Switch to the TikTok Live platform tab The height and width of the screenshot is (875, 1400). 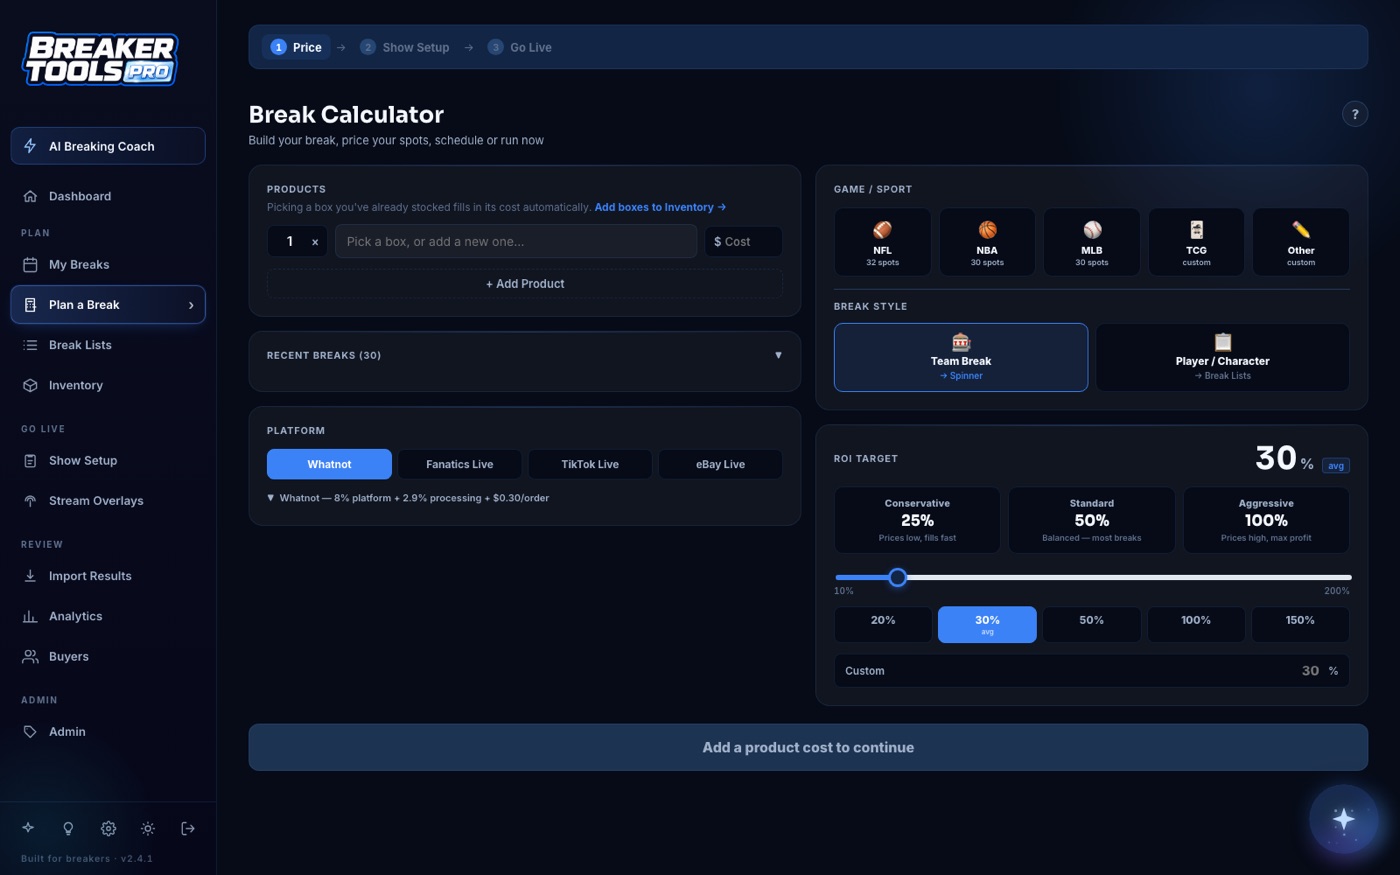point(590,464)
